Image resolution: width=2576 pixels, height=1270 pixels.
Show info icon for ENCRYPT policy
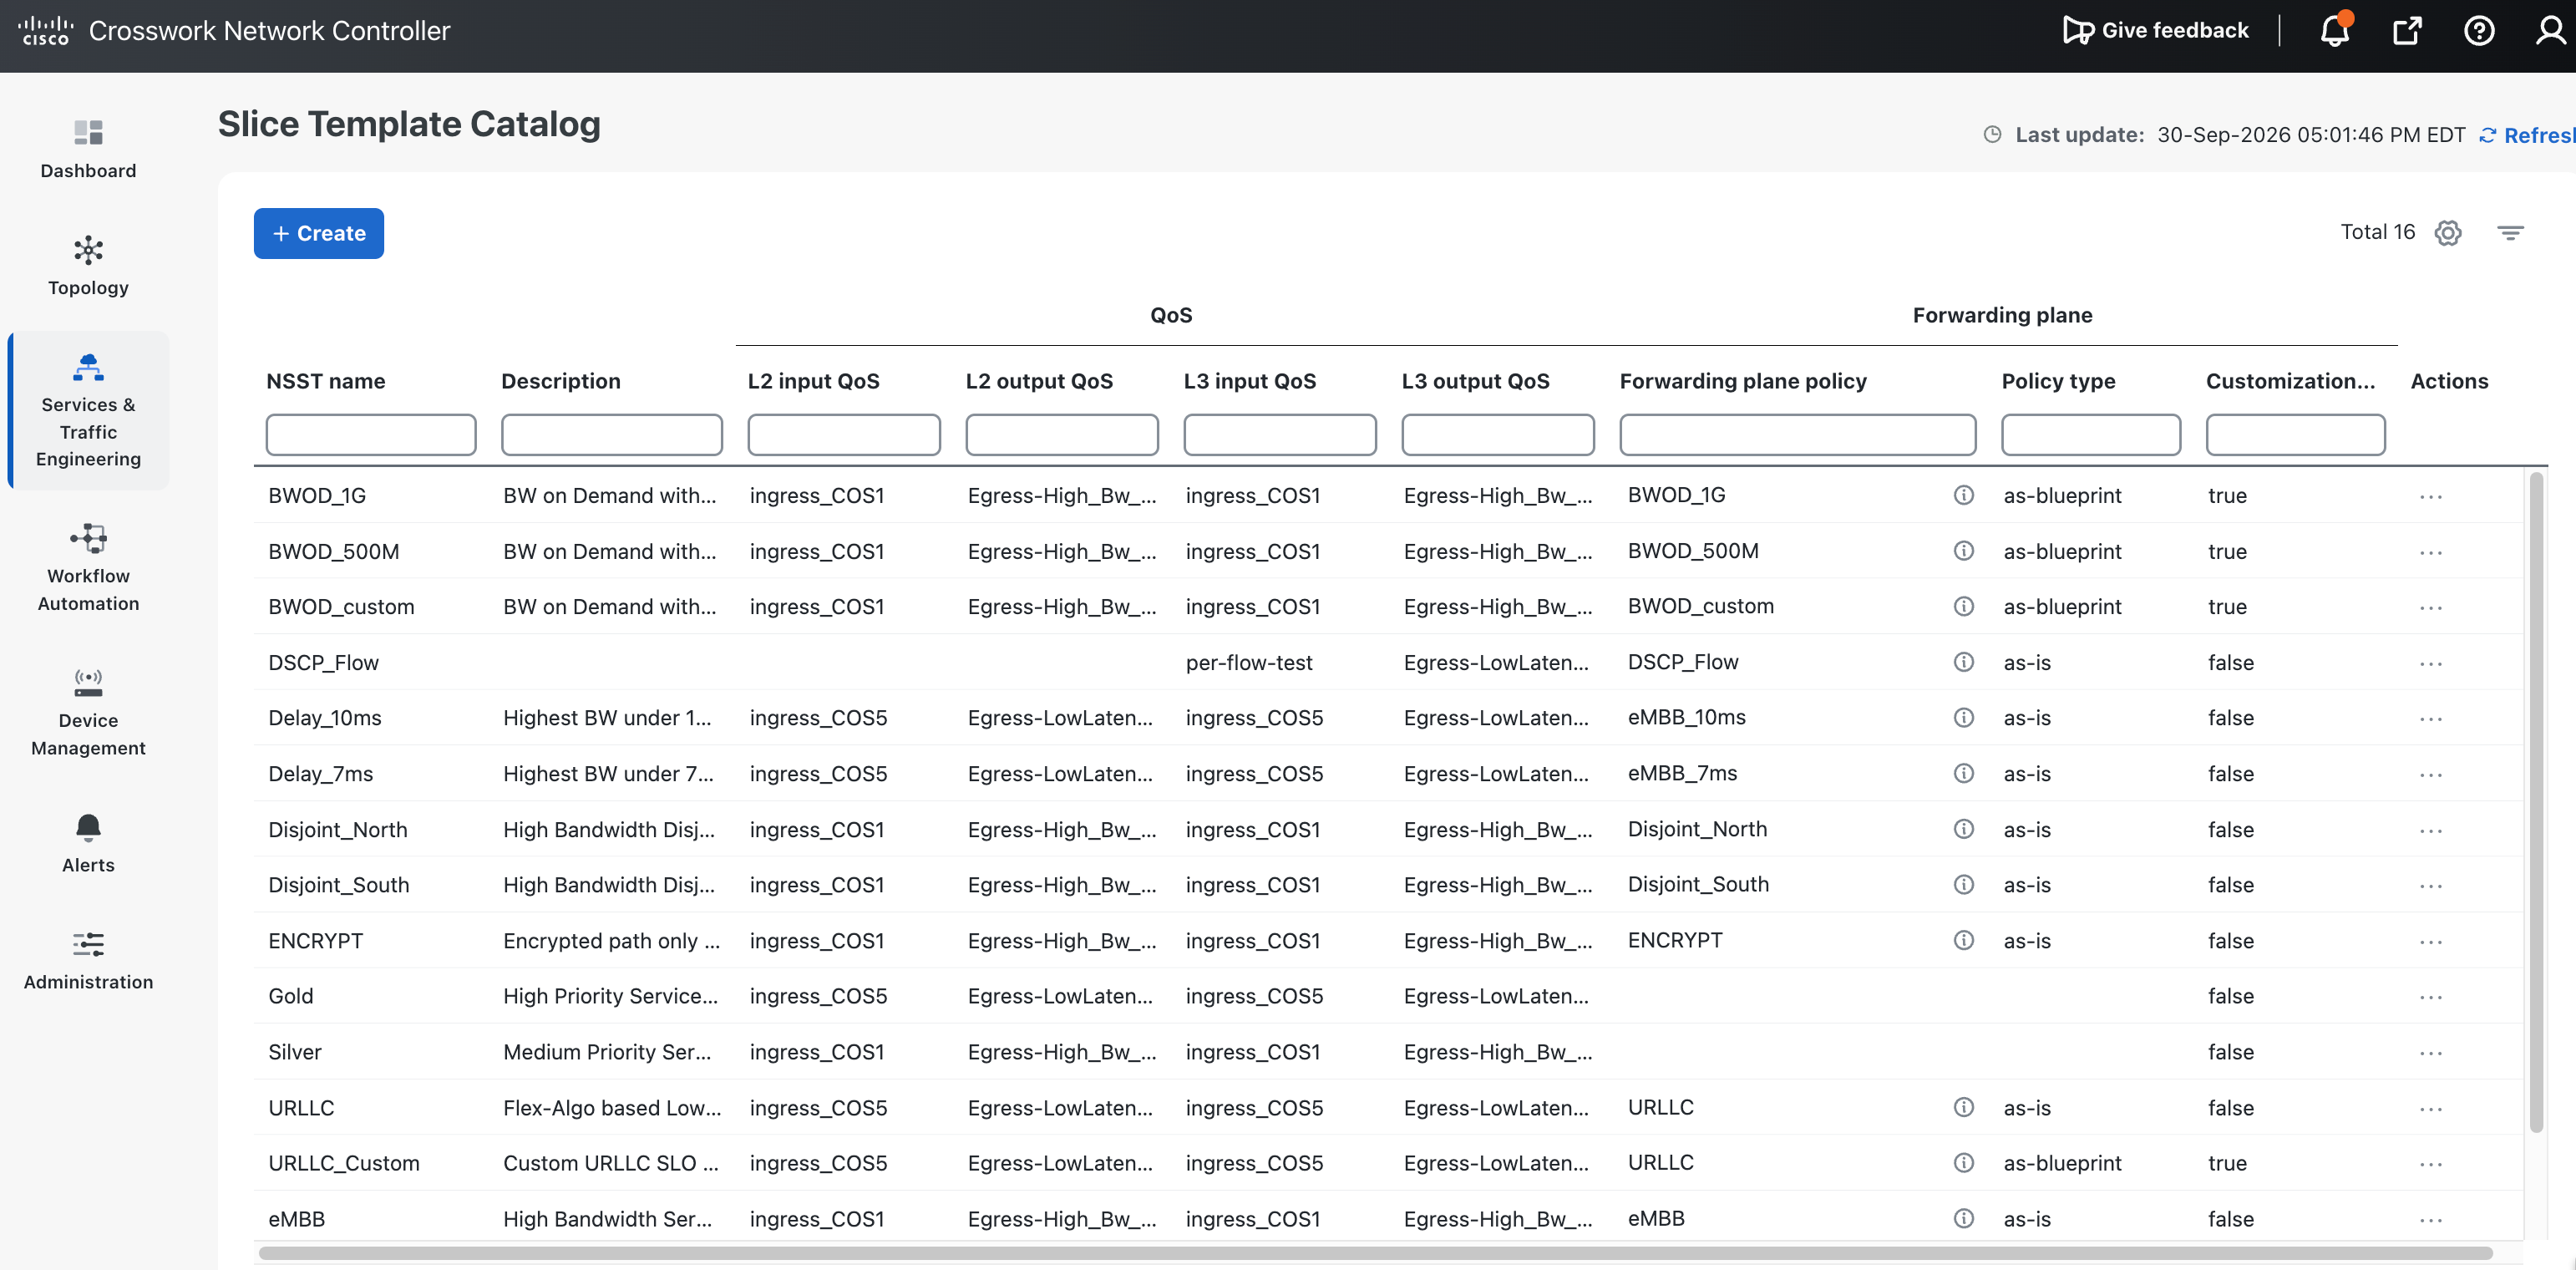point(1964,940)
